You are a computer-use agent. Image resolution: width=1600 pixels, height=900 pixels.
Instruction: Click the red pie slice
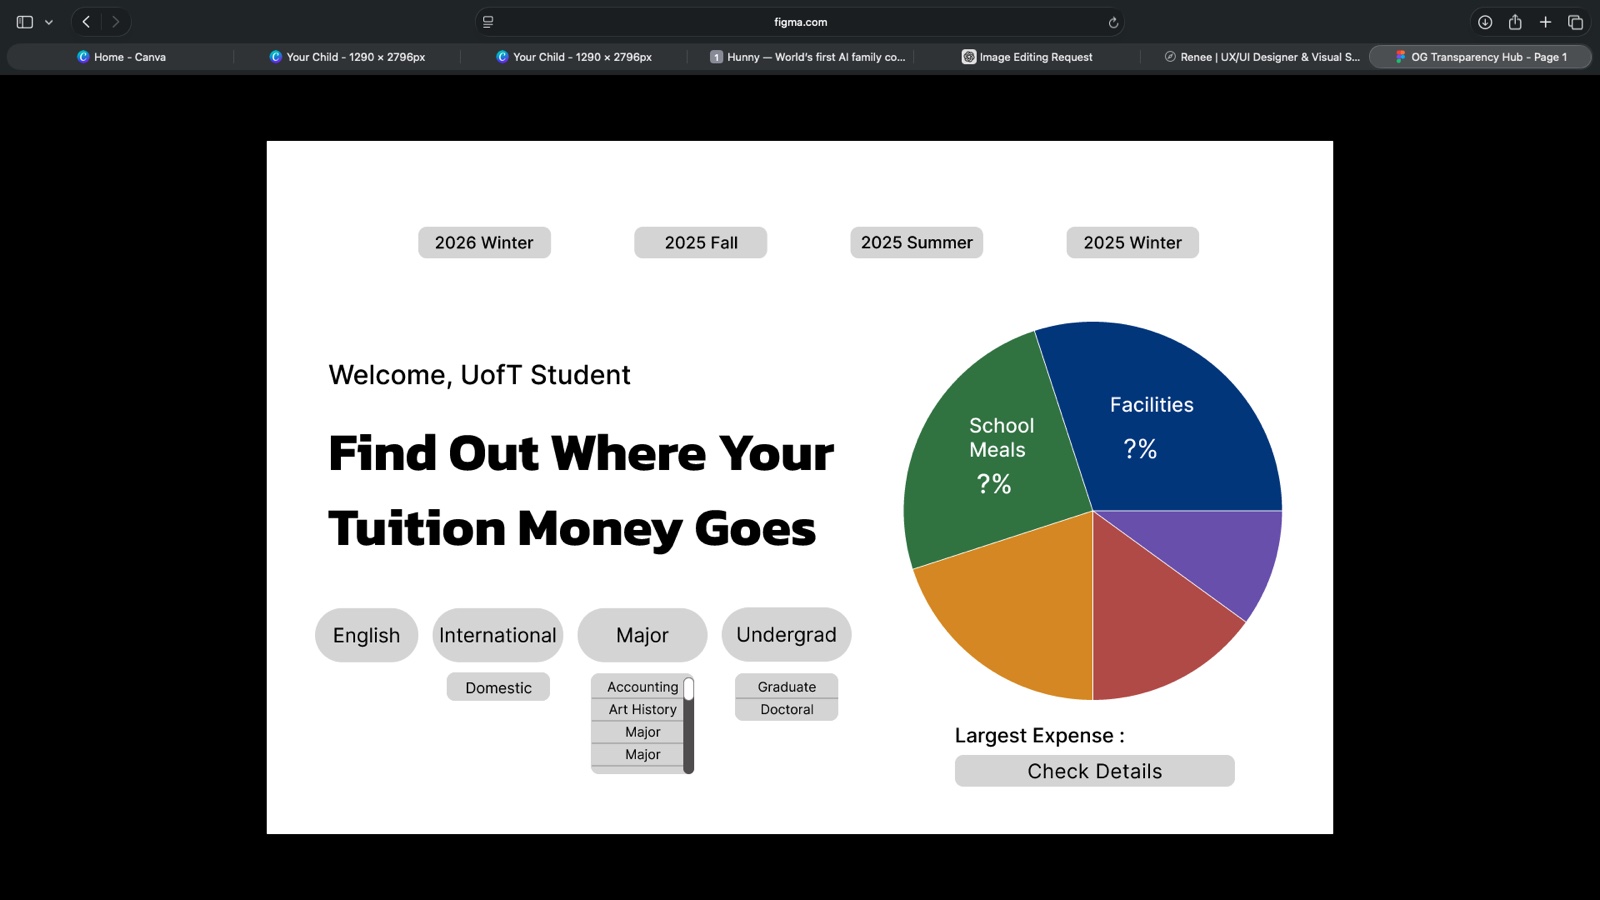click(1150, 620)
